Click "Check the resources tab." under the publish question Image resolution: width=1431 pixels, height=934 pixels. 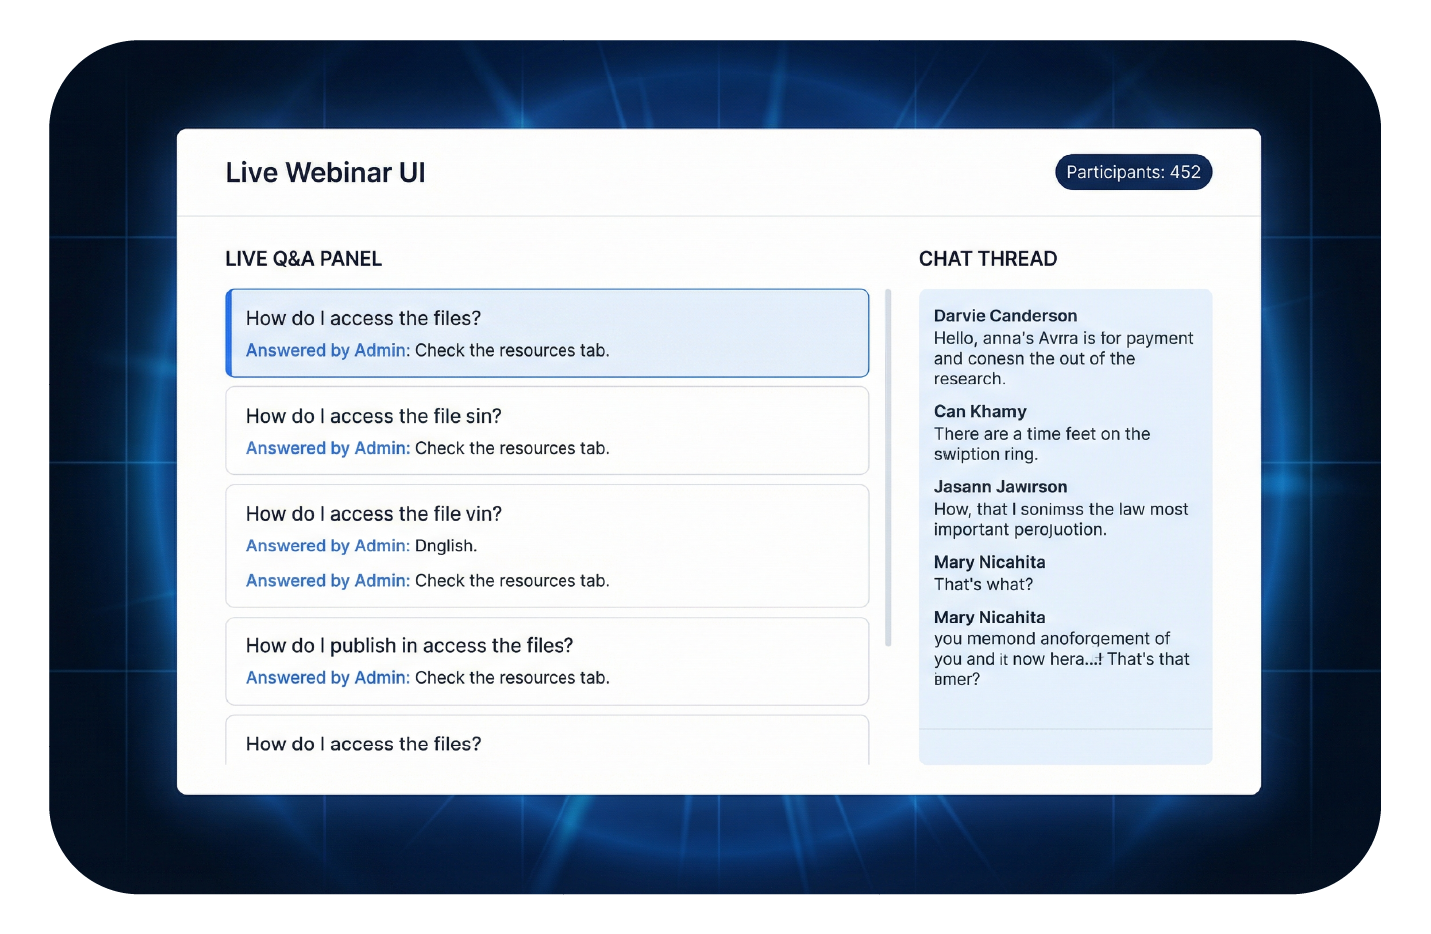tap(512, 678)
